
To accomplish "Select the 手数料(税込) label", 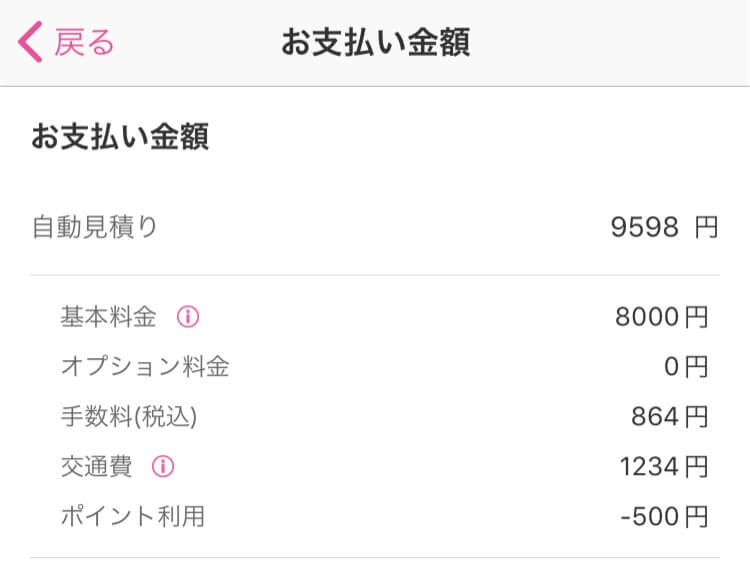I will pos(129,417).
